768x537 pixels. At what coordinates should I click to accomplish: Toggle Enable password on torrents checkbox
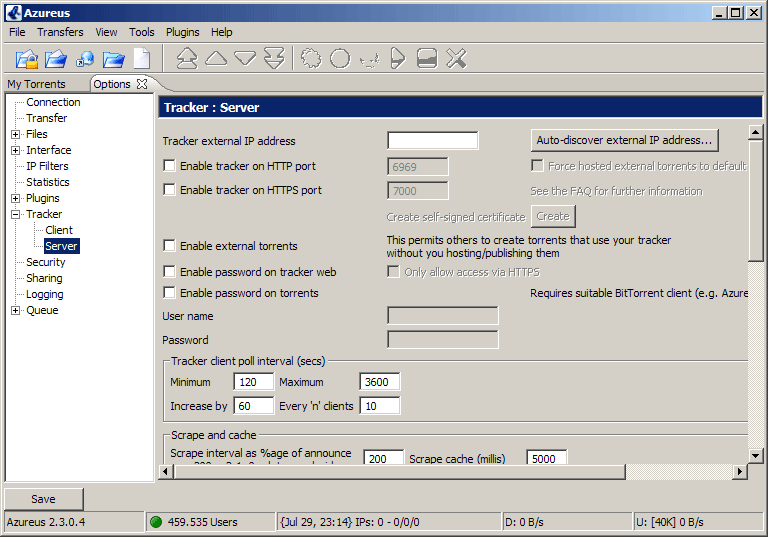click(x=169, y=293)
